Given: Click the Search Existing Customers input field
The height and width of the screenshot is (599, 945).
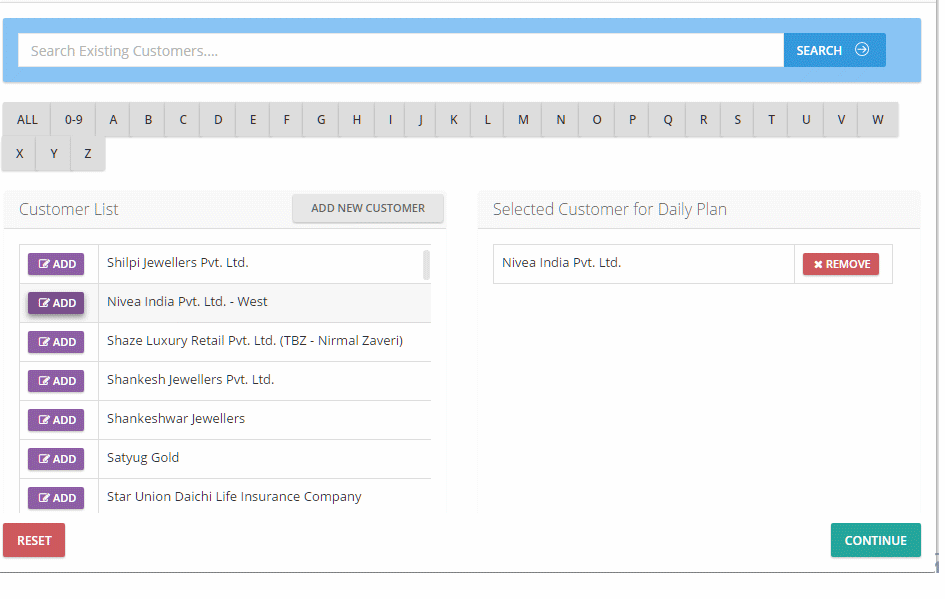Looking at the screenshot, I should (401, 50).
